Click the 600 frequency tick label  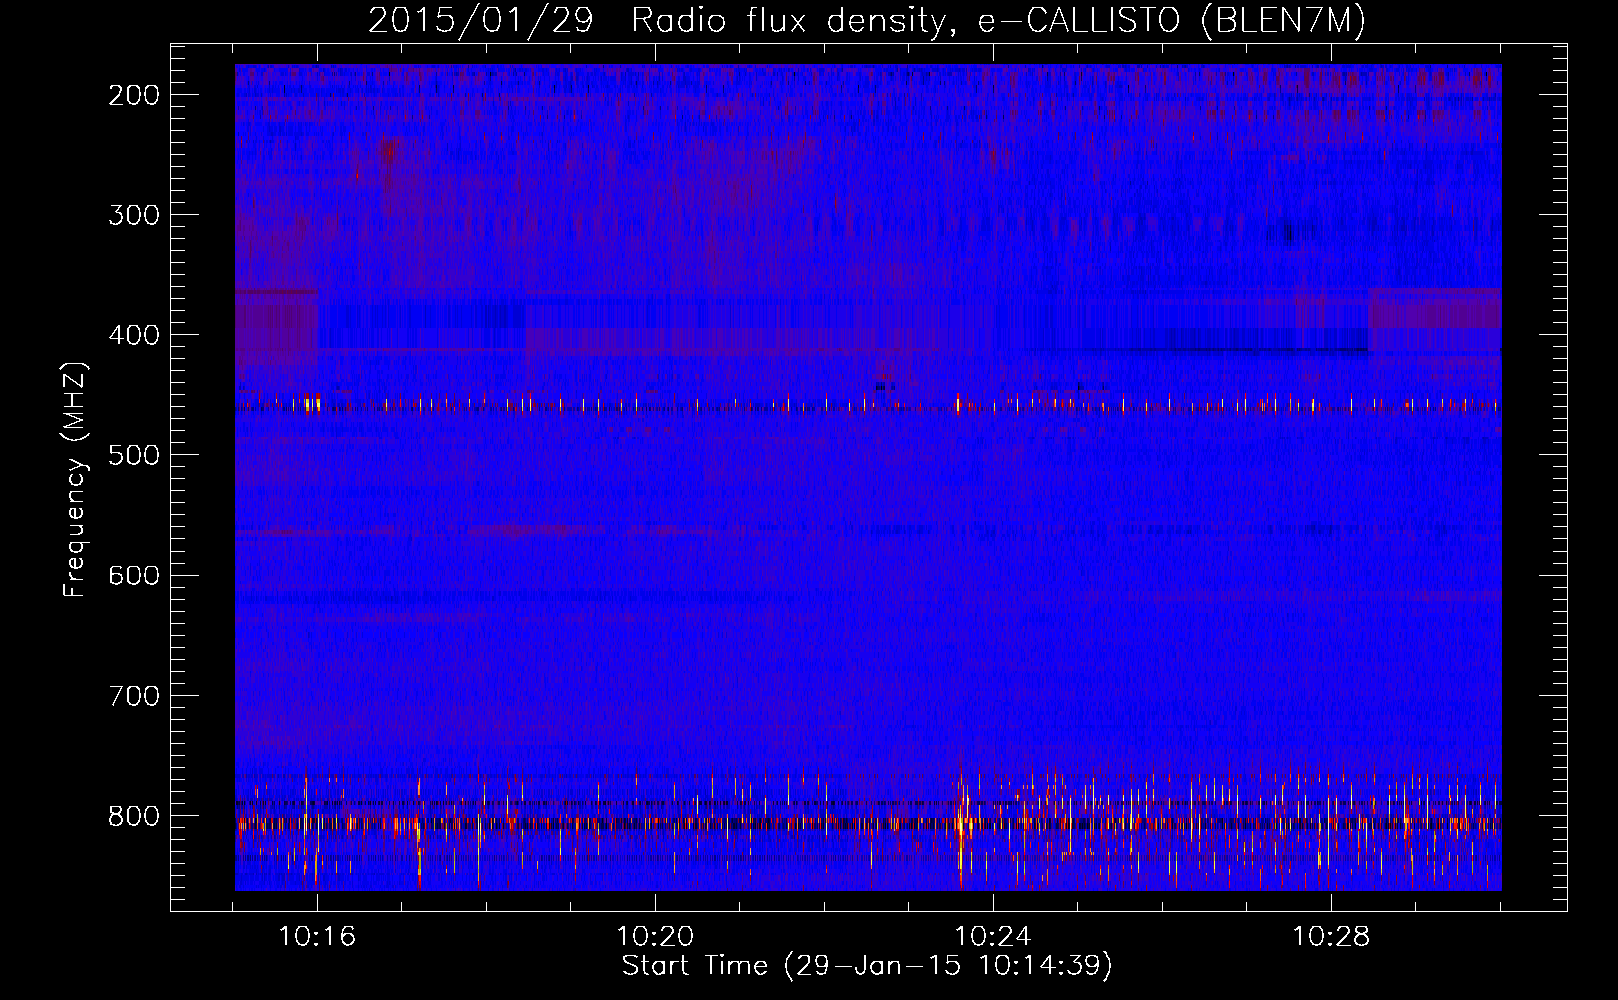pyautogui.click(x=134, y=575)
